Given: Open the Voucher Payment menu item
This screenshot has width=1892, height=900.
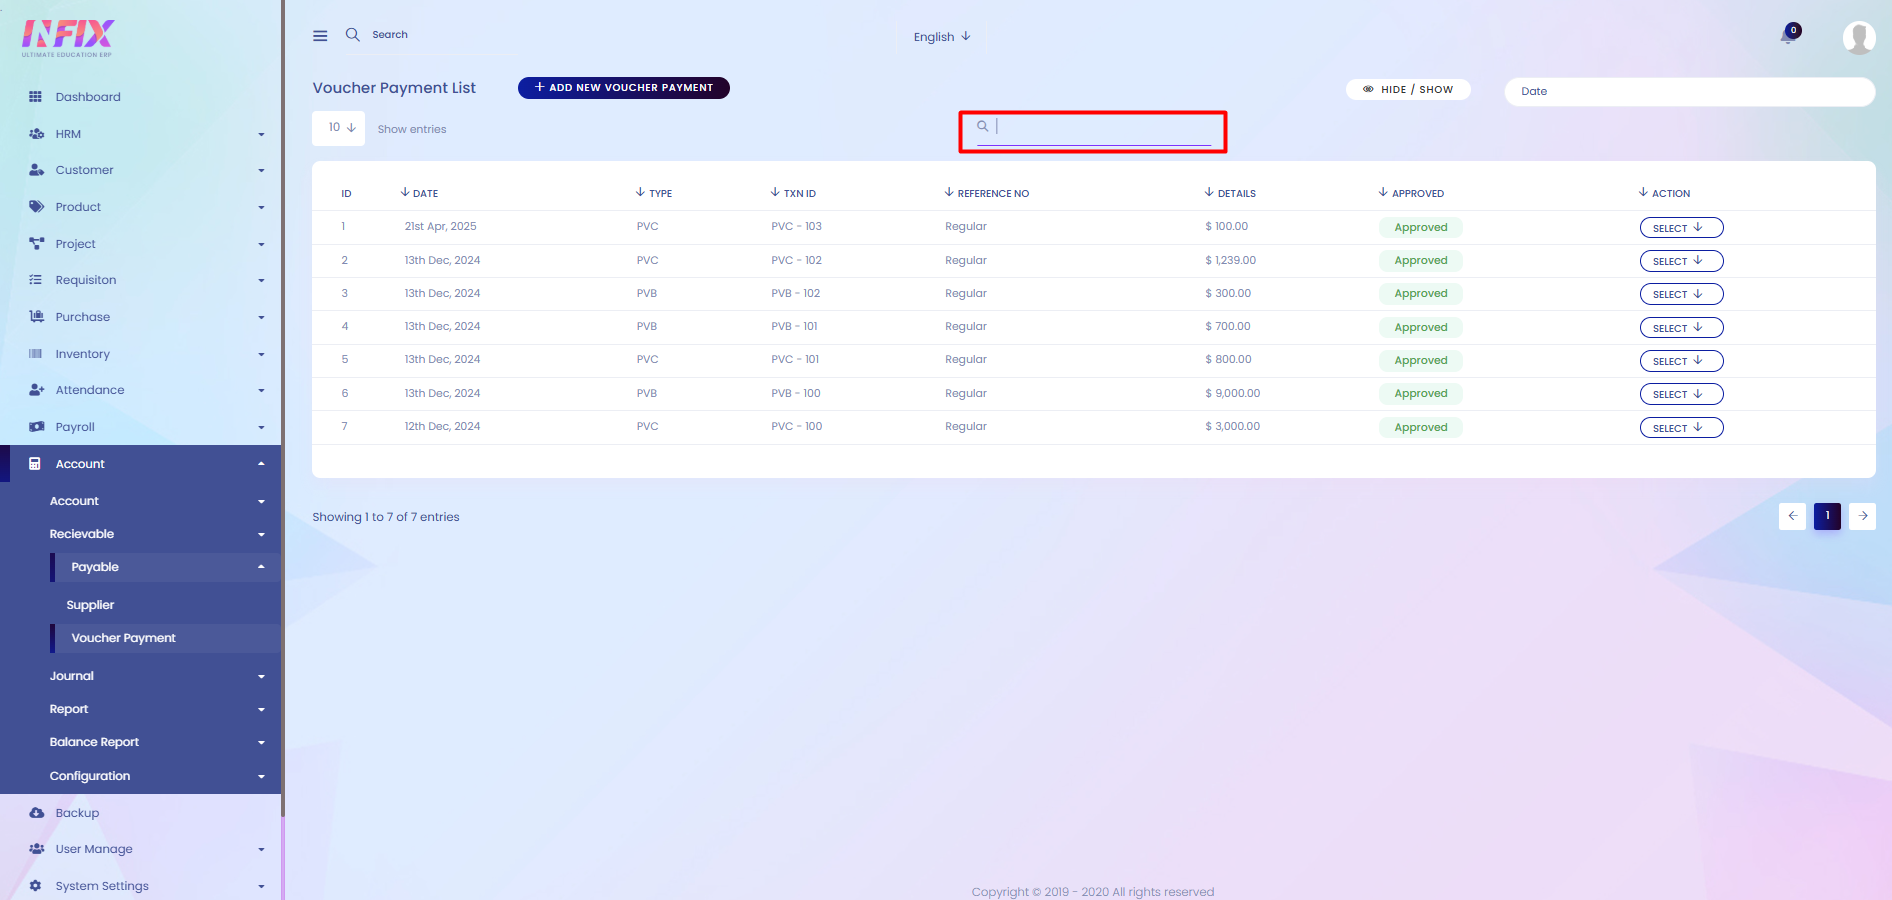Looking at the screenshot, I should 123,638.
